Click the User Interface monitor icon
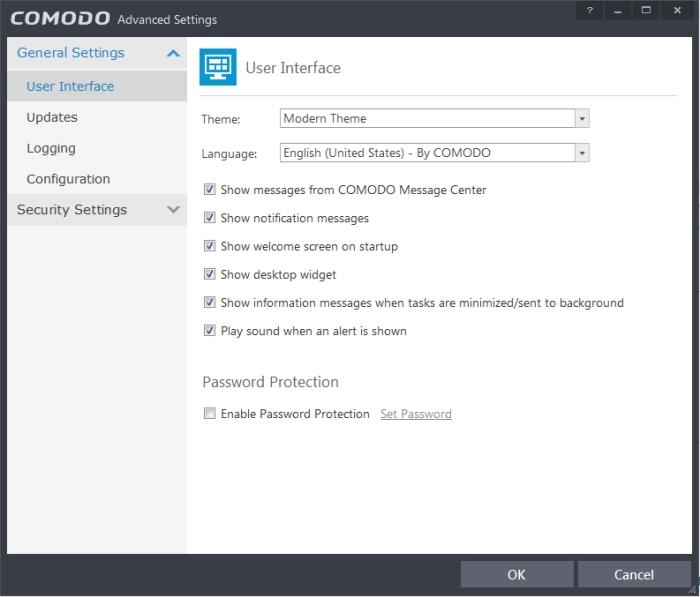The image size is (700, 597). coord(218,67)
